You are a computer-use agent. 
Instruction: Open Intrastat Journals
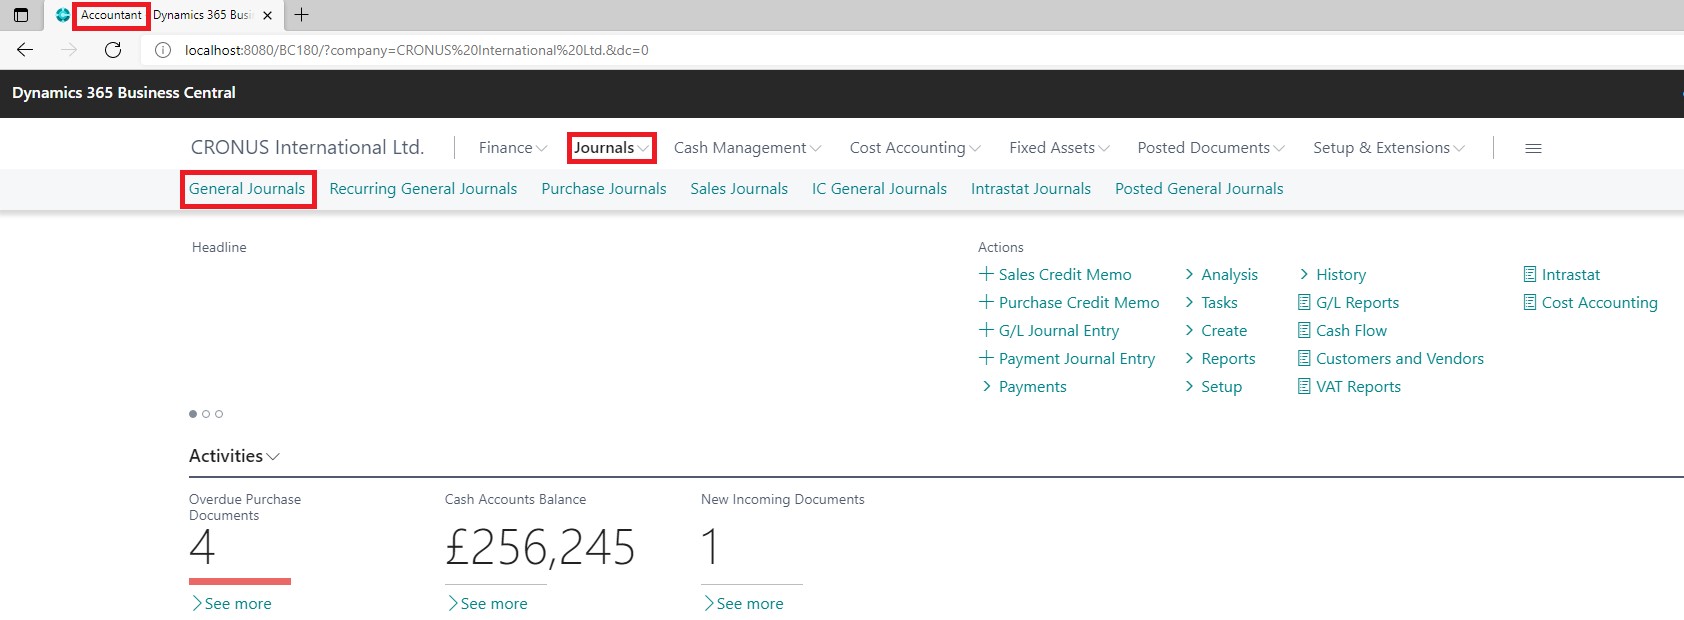(1031, 188)
